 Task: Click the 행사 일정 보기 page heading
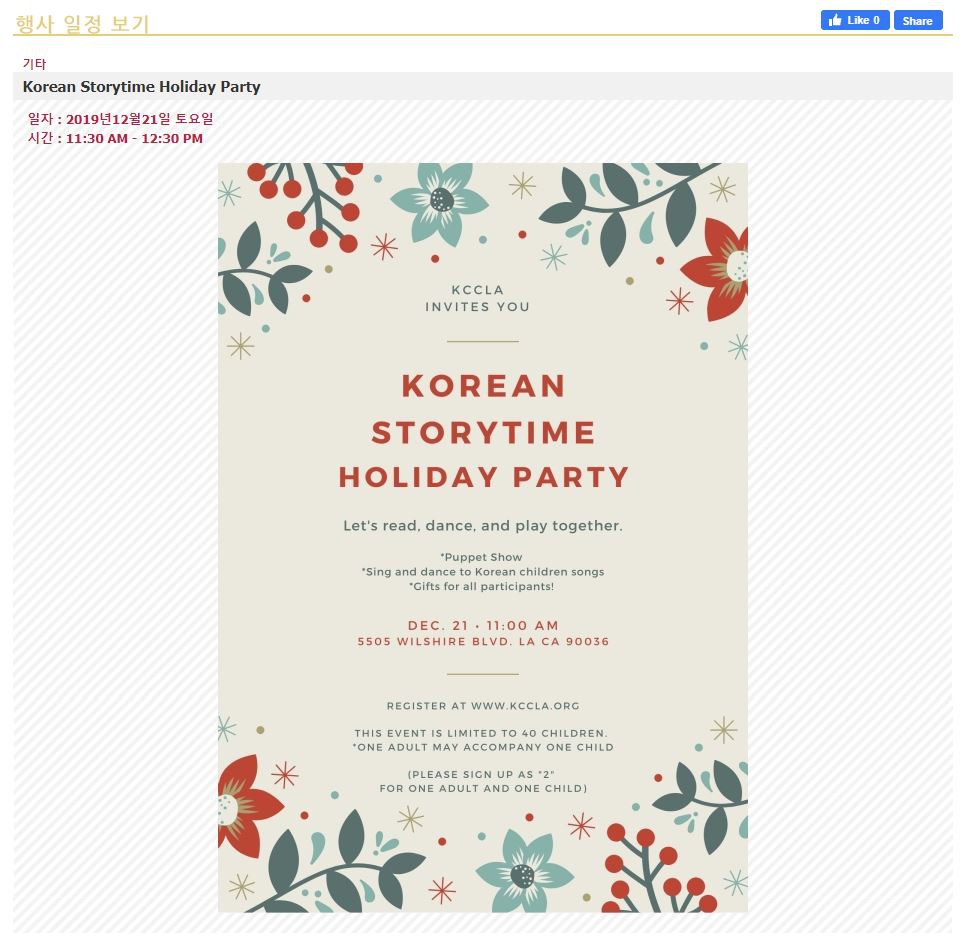(82, 24)
